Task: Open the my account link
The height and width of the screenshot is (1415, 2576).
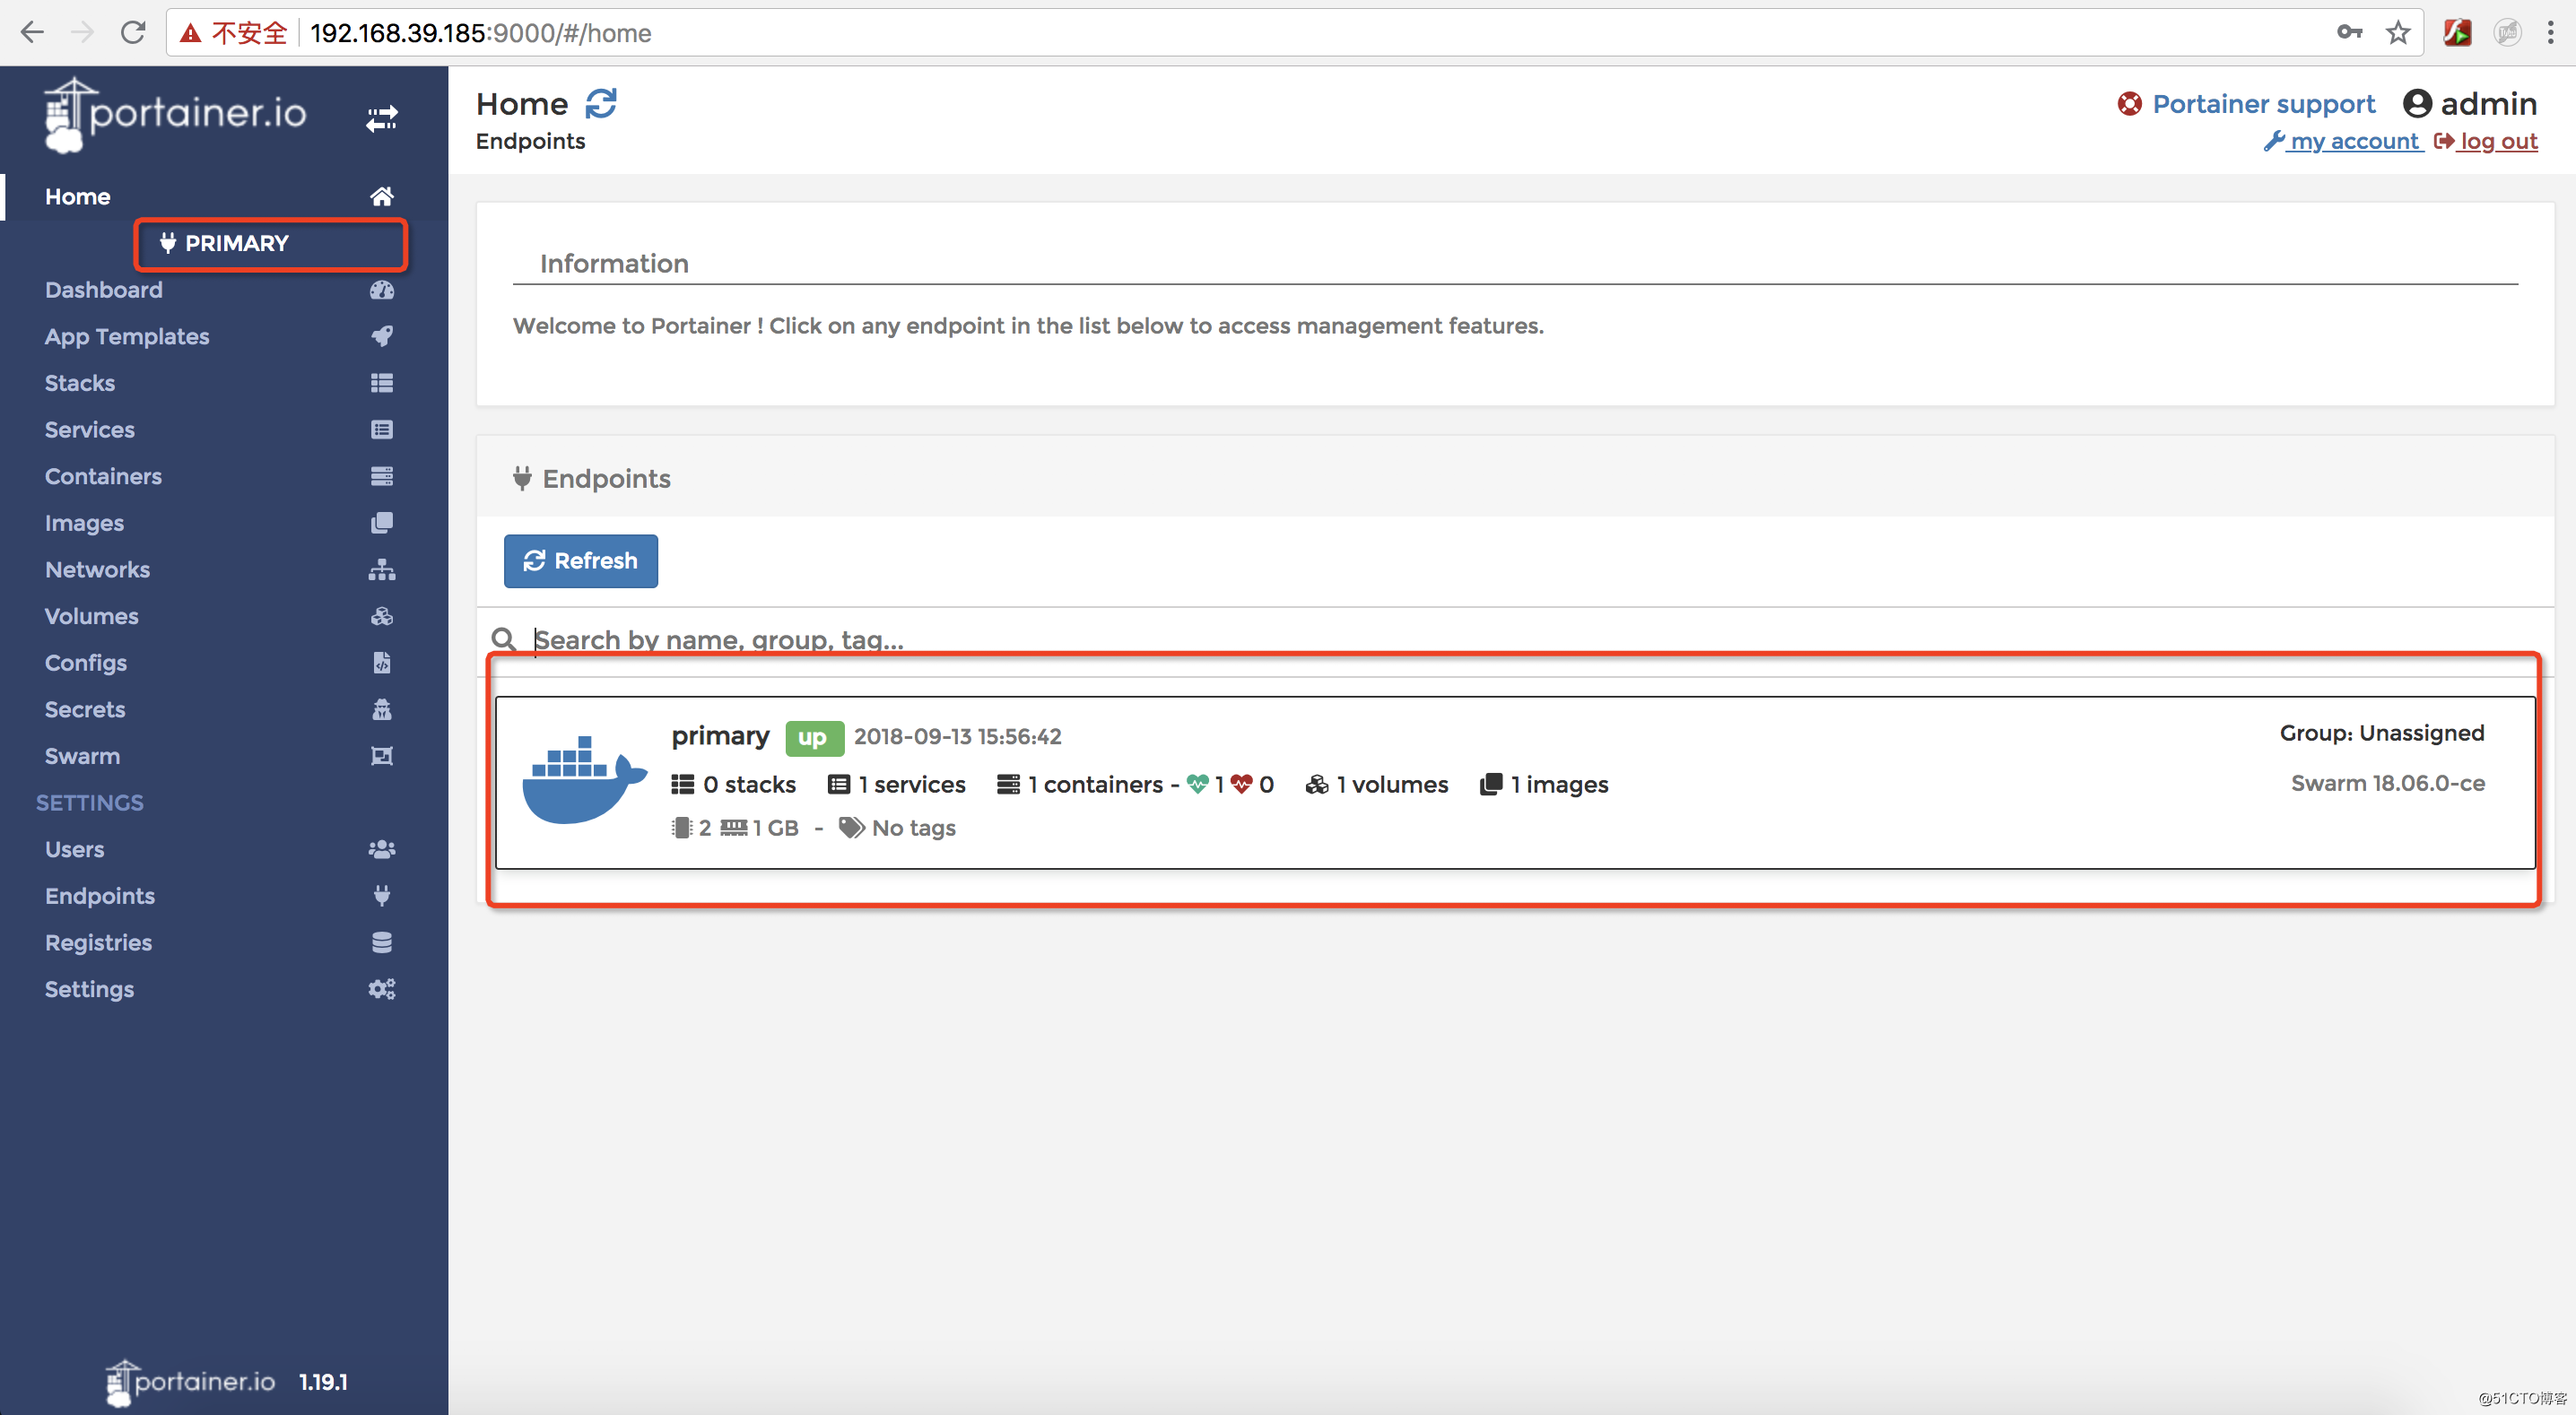Action: (x=2343, y=141)
